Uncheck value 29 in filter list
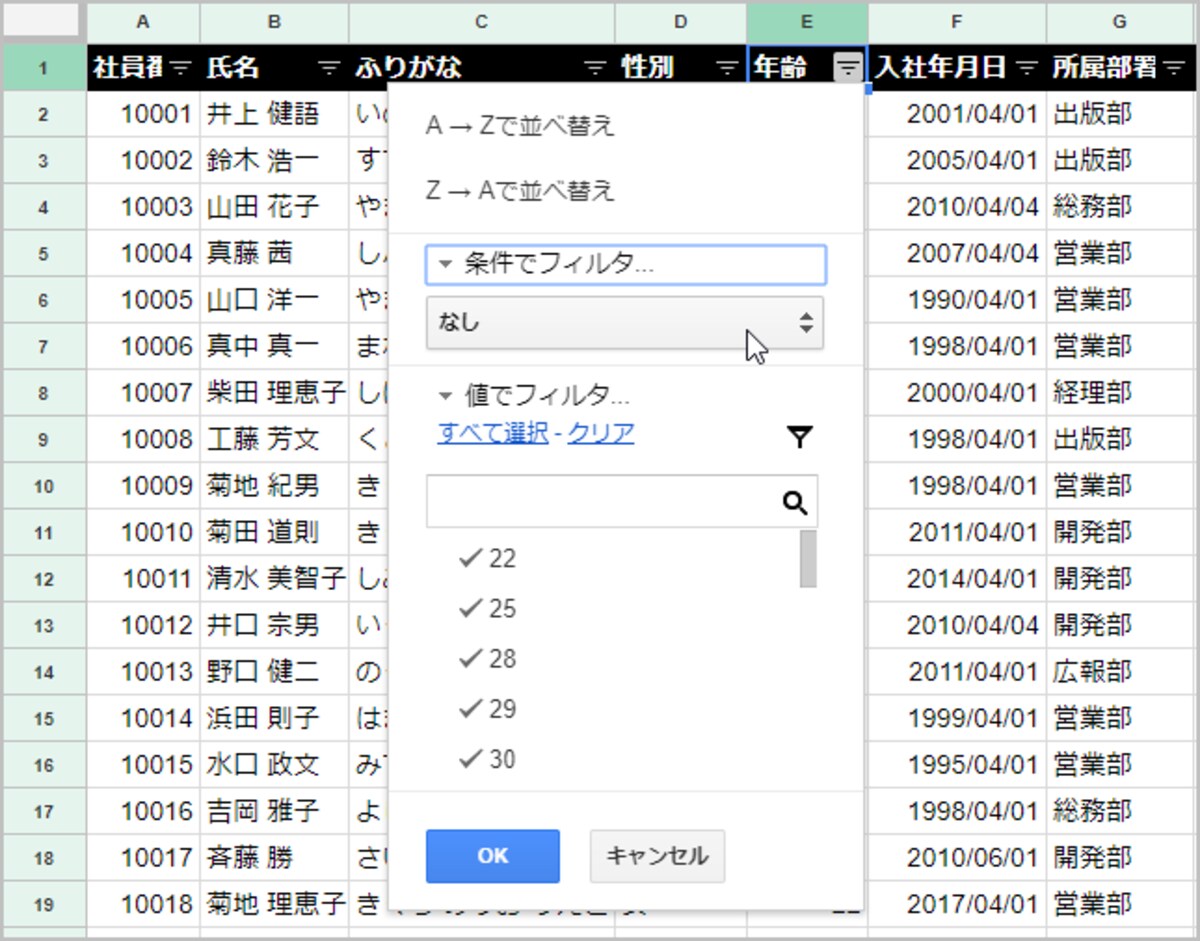 [487, 709]
